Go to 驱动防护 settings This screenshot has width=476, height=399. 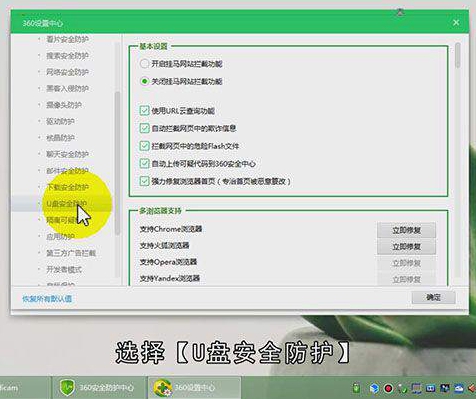coord(60,121)
